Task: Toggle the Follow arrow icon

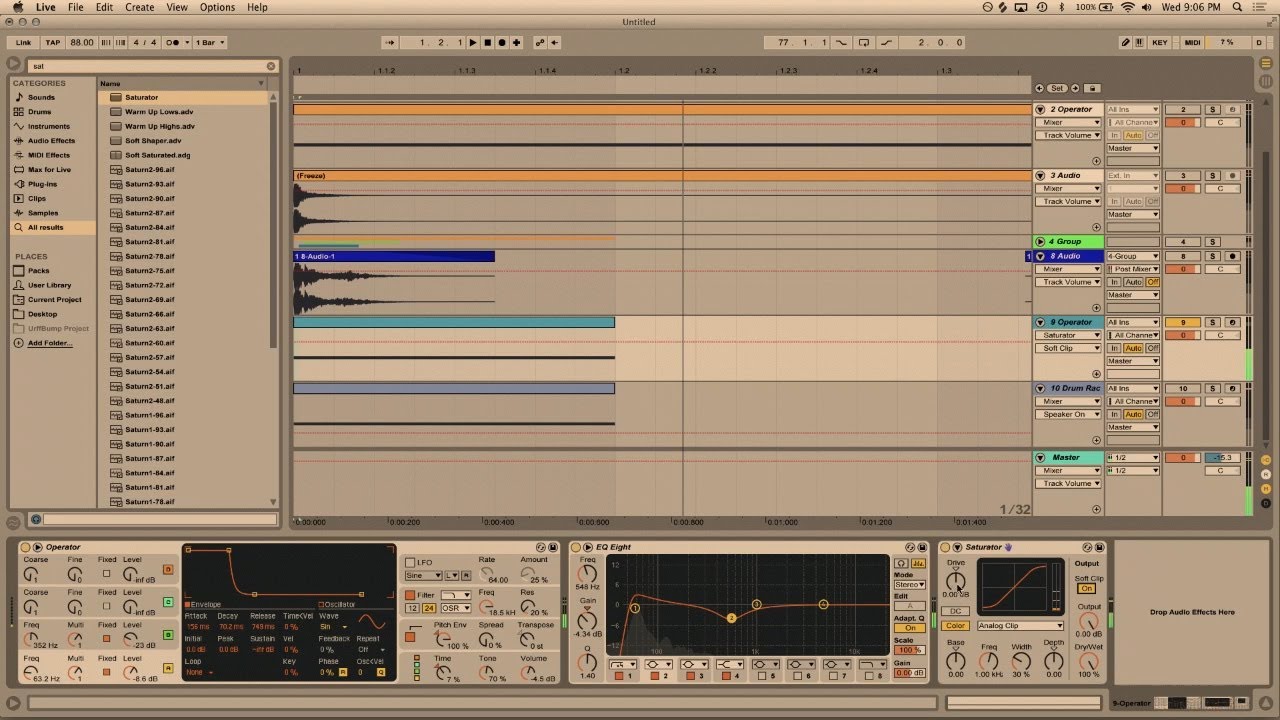Action: (x=390, y=42)
